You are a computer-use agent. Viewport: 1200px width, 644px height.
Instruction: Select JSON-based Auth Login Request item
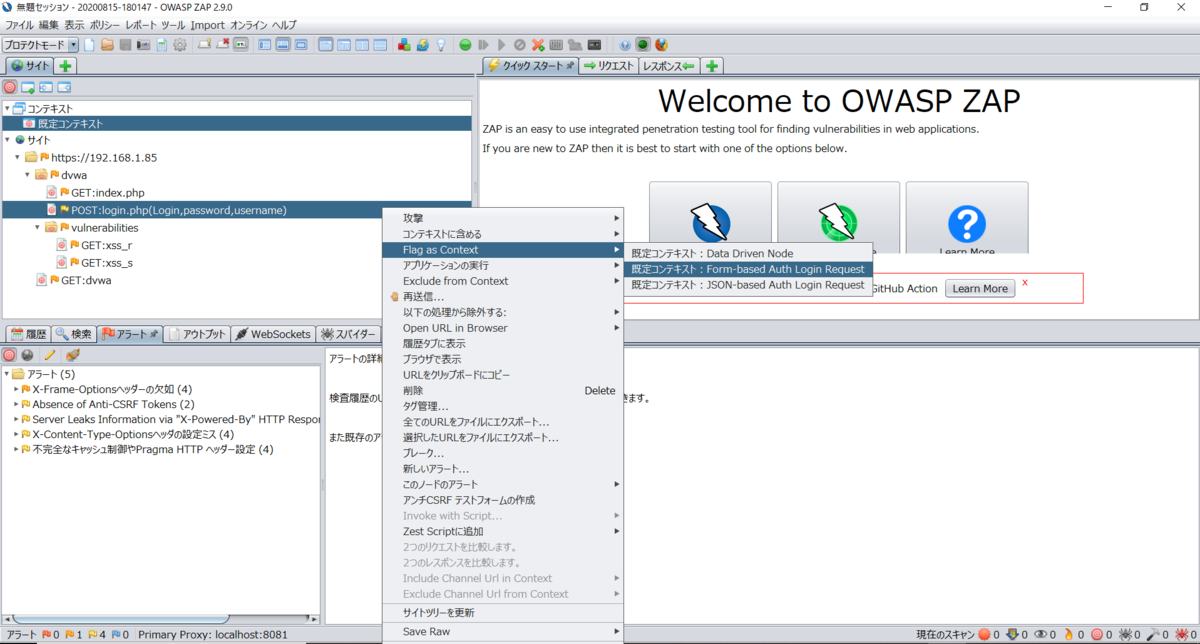click(x=748, y=285)
